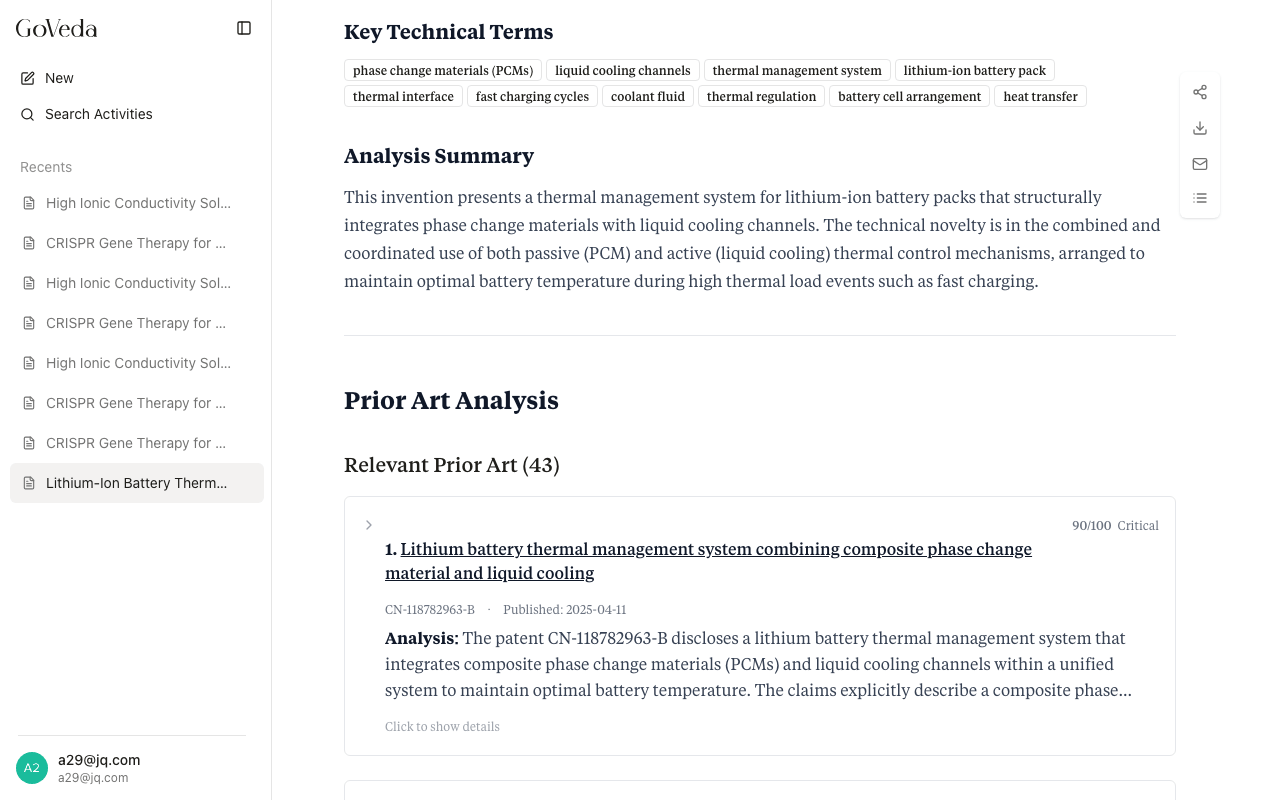
Task: Open the first High Ionic Conductivity recent item
Action: click(137, 203)
